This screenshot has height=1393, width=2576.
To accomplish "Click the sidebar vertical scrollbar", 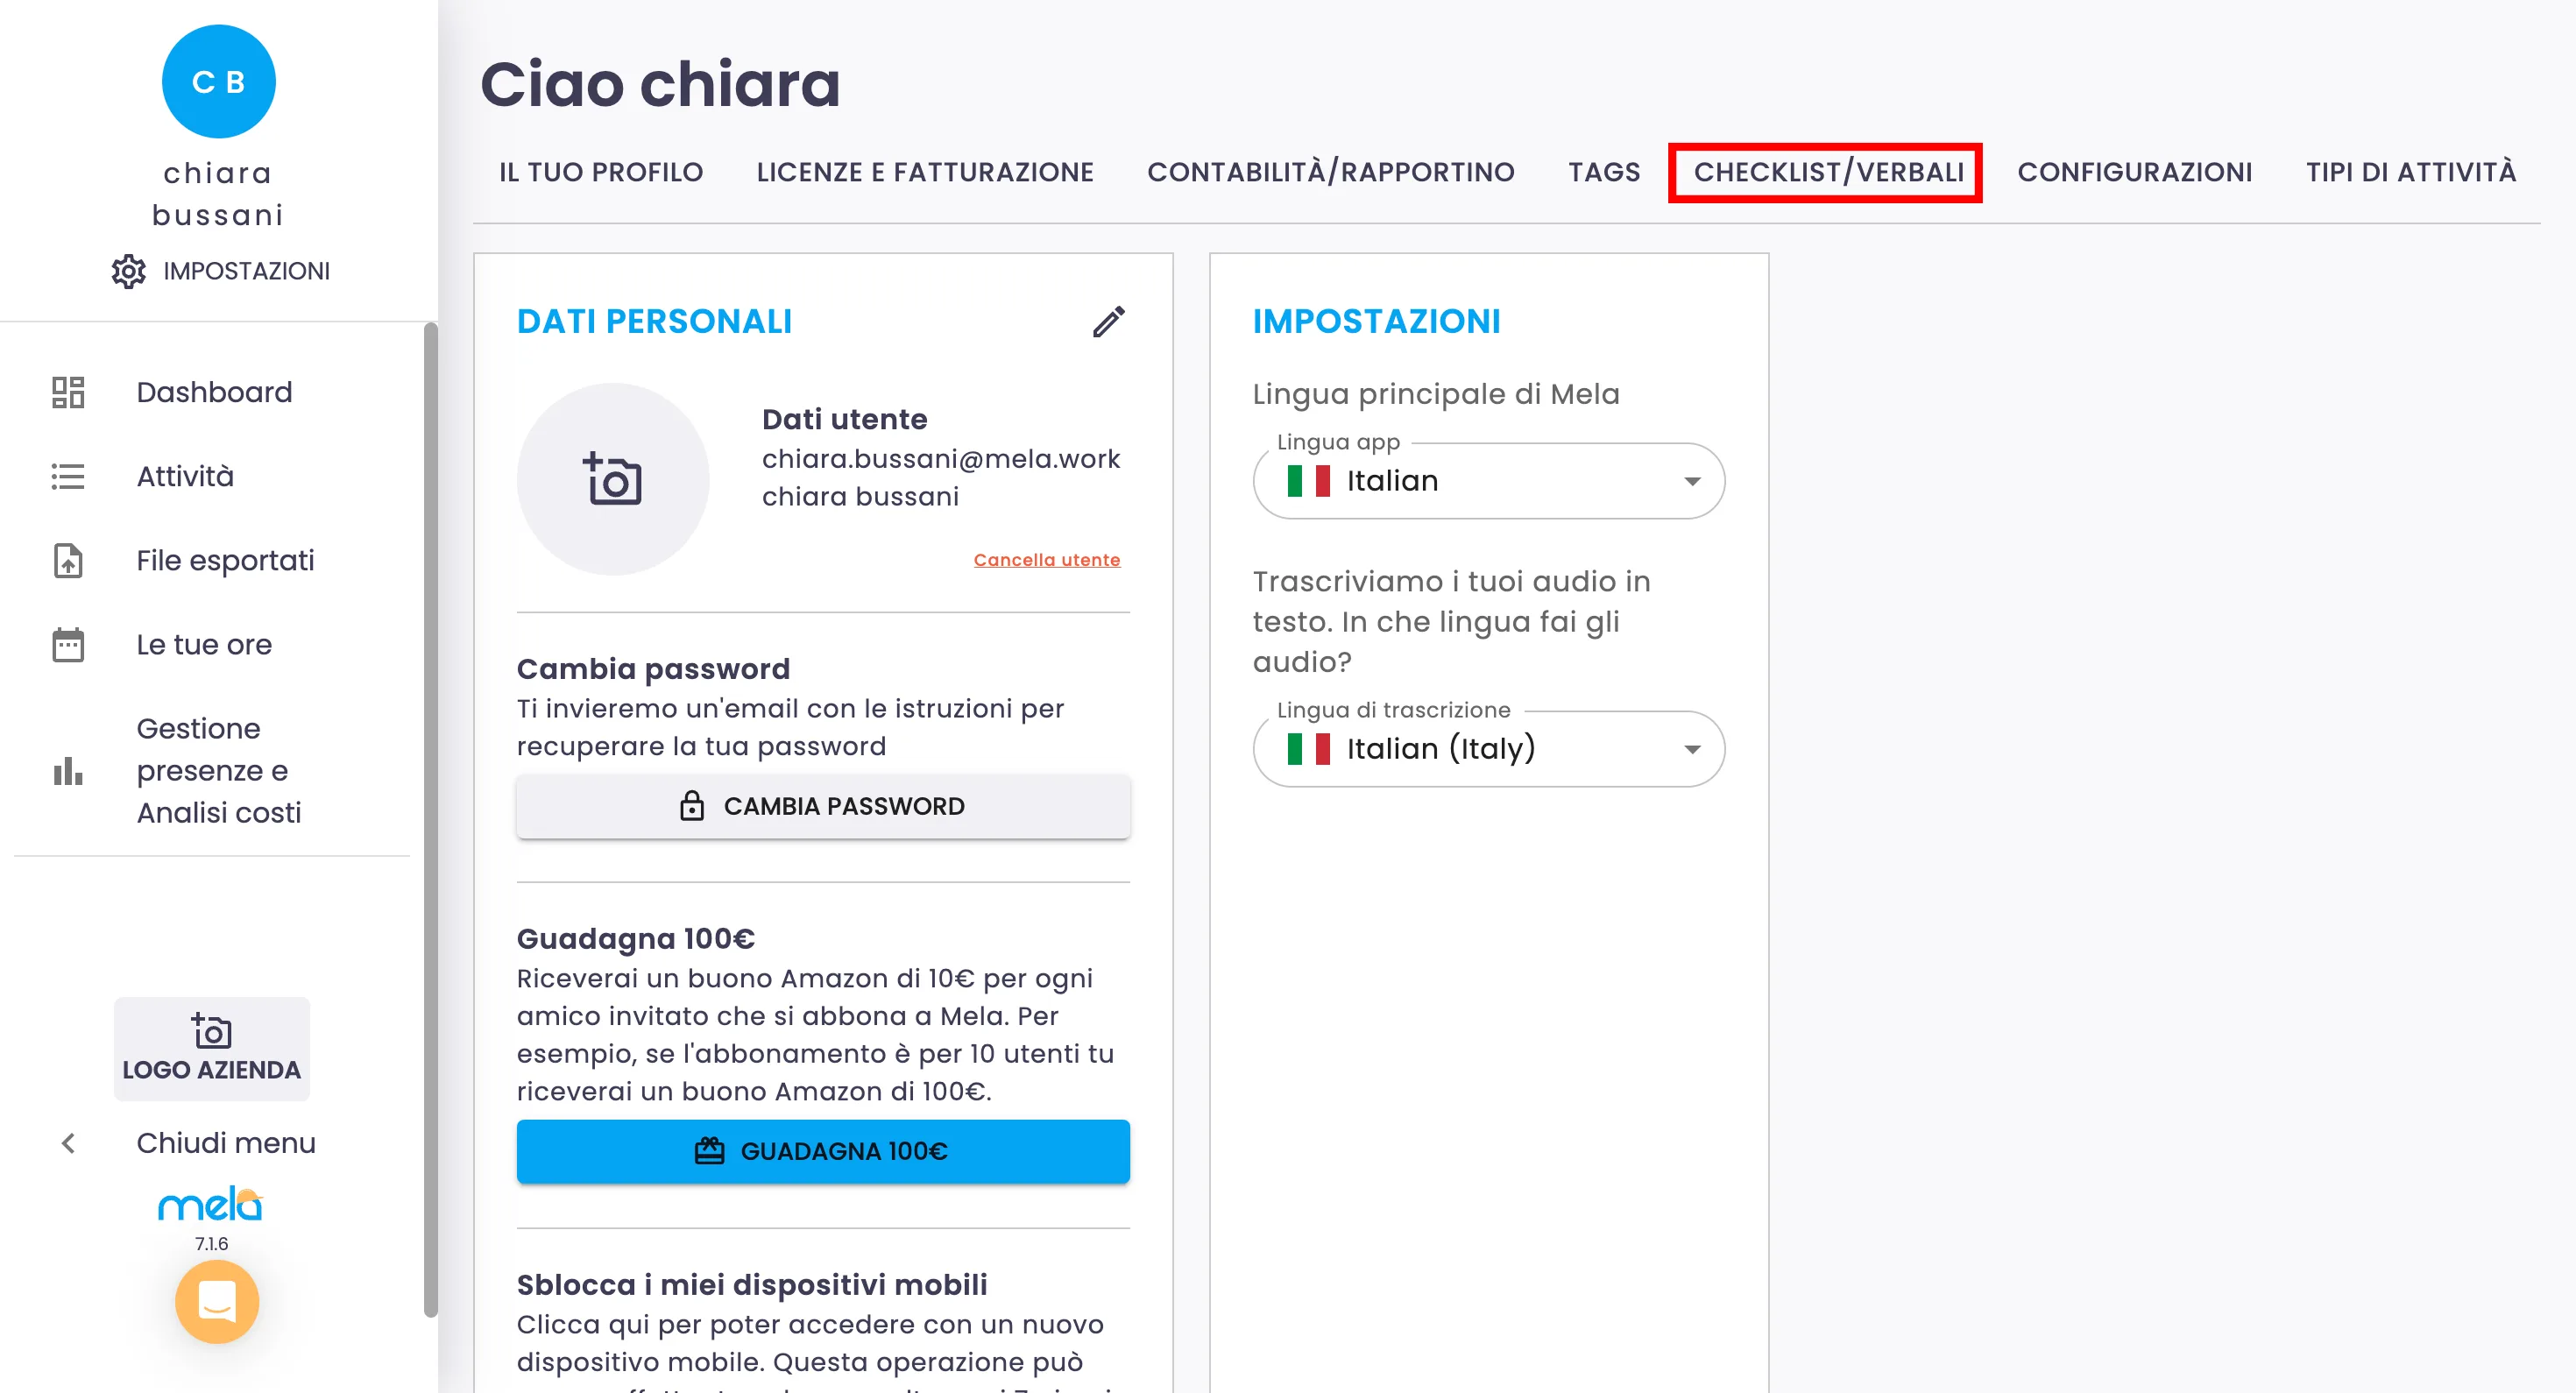I will click(x=430, y=820).
